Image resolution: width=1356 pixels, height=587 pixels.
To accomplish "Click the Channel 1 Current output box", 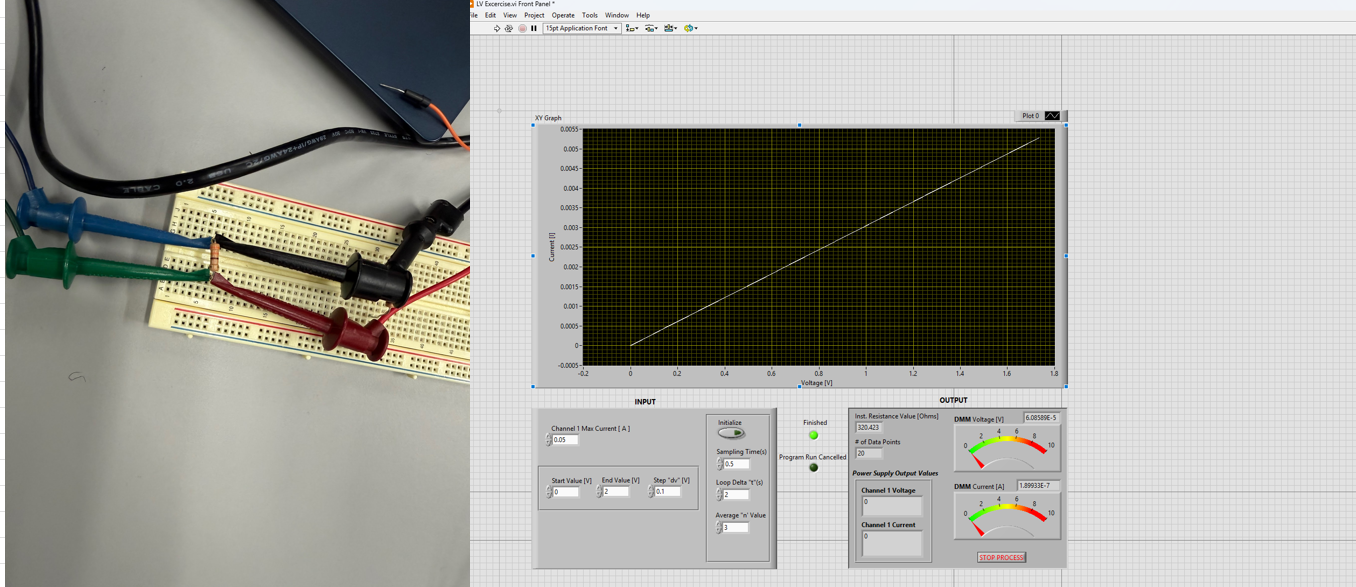I will click(x=892, y=543).
